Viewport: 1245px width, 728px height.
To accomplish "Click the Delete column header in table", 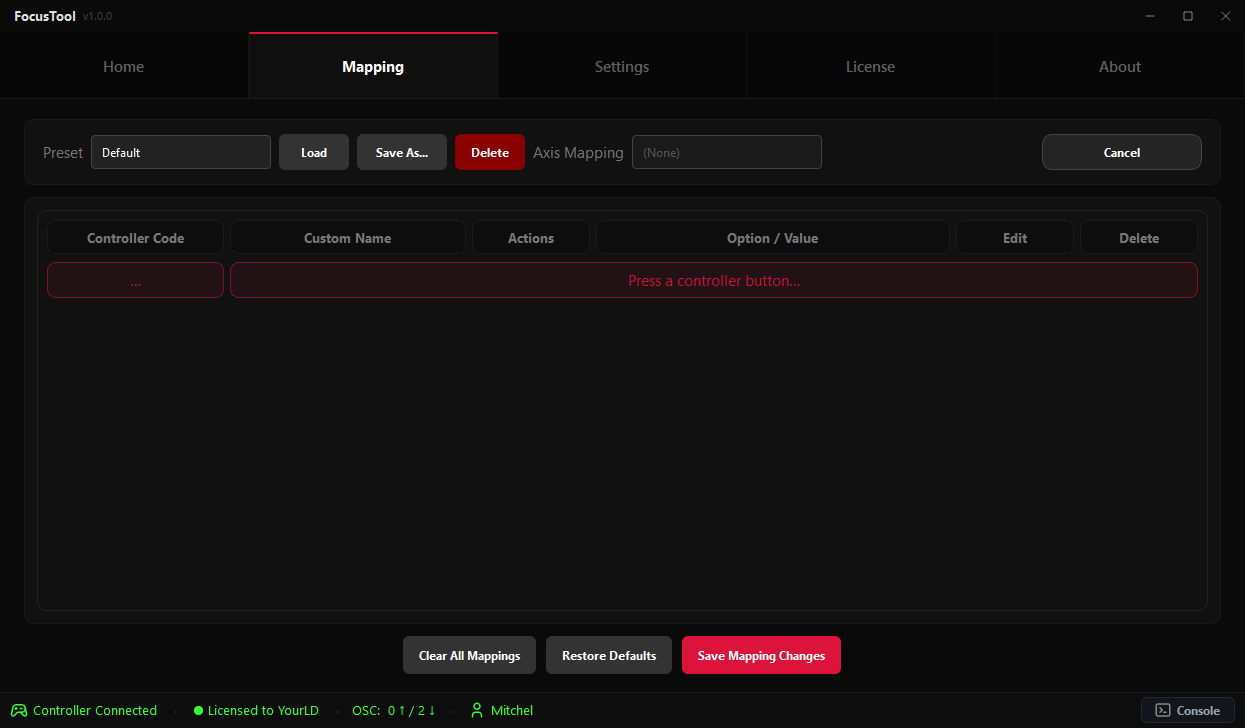I will point(1139,238).
